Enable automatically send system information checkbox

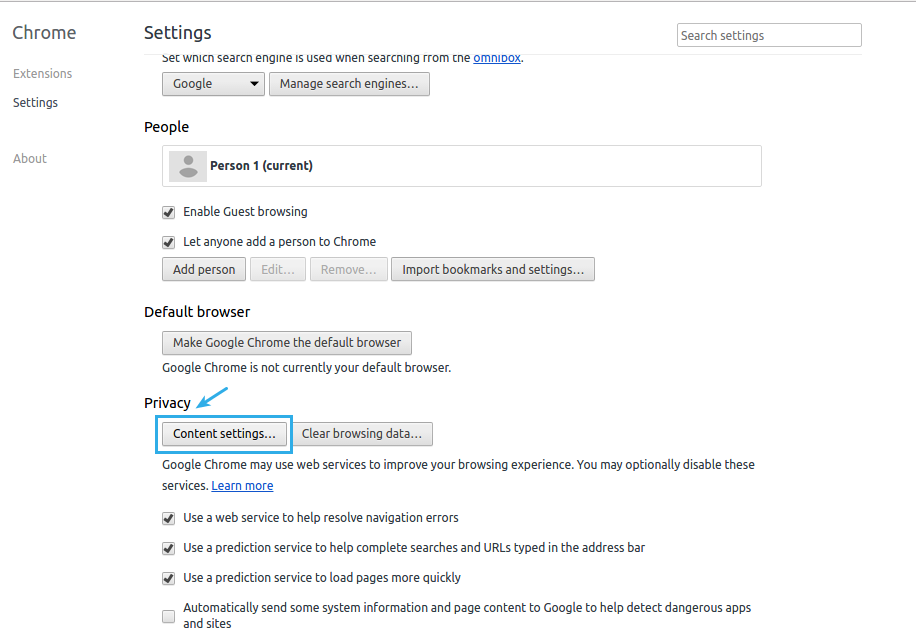point(169,616)
